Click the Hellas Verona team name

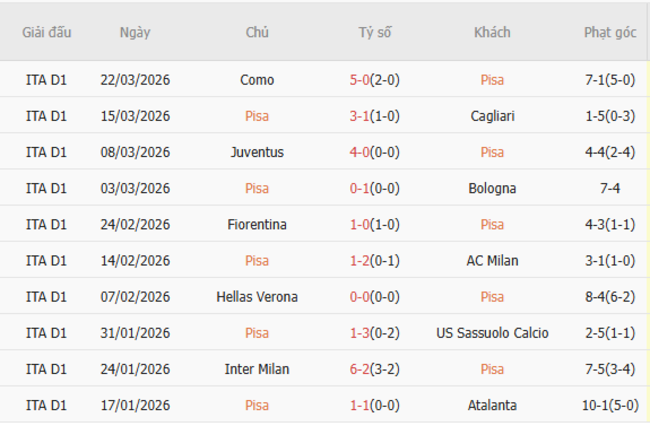coord(257,297)
